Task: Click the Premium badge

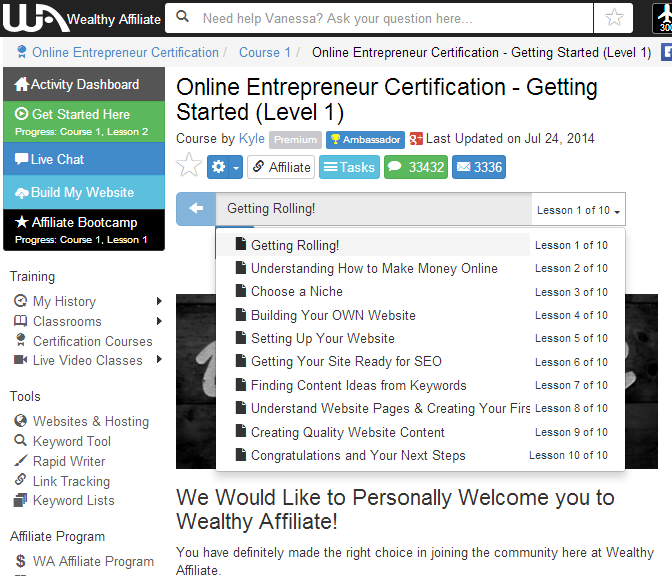Action: coord(295,140)
